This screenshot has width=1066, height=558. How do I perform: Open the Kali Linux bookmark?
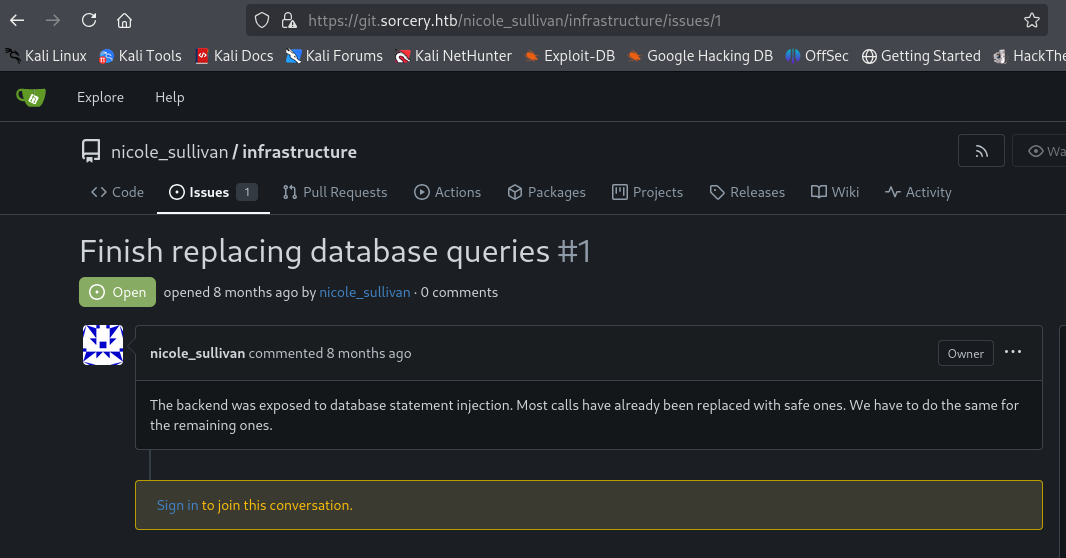[46, 56]
